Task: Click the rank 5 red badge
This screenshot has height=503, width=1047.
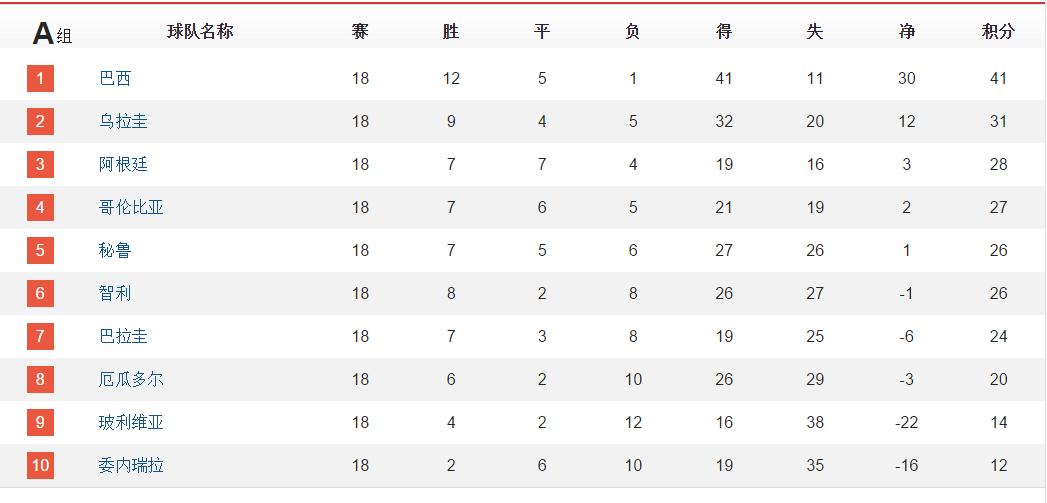Action: (40, 250)
